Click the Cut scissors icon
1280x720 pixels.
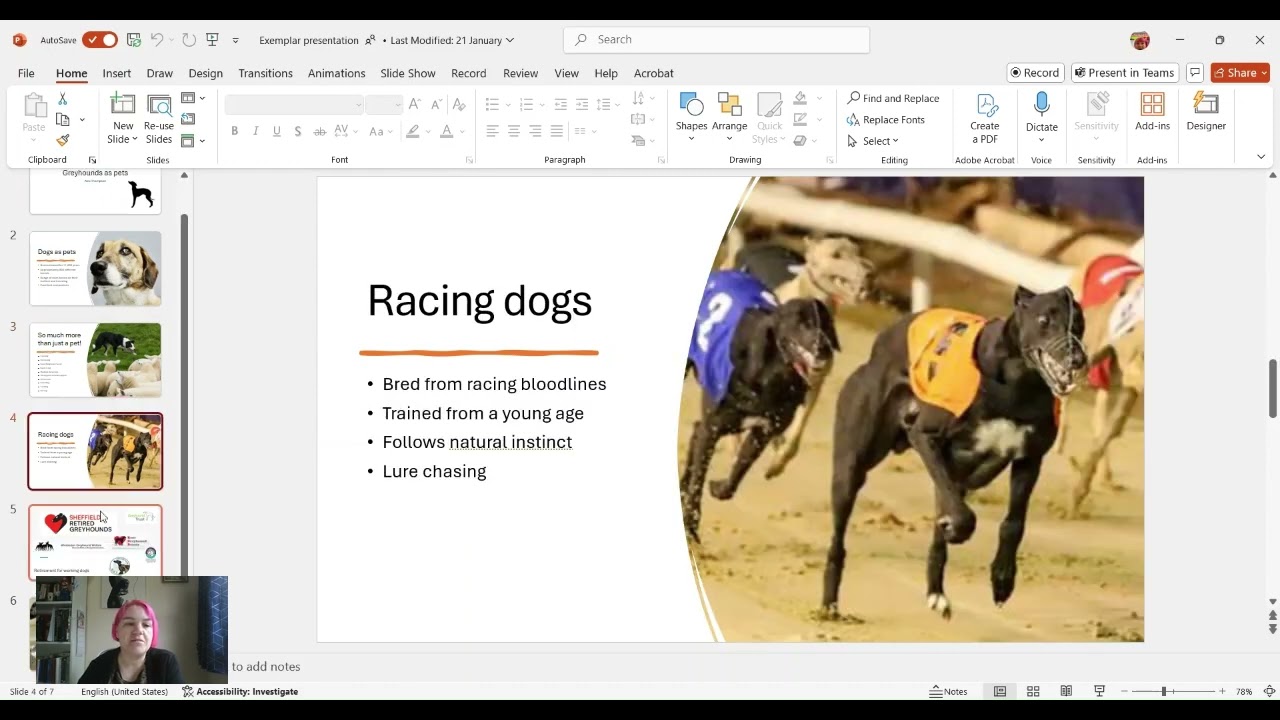coord(62,99)
